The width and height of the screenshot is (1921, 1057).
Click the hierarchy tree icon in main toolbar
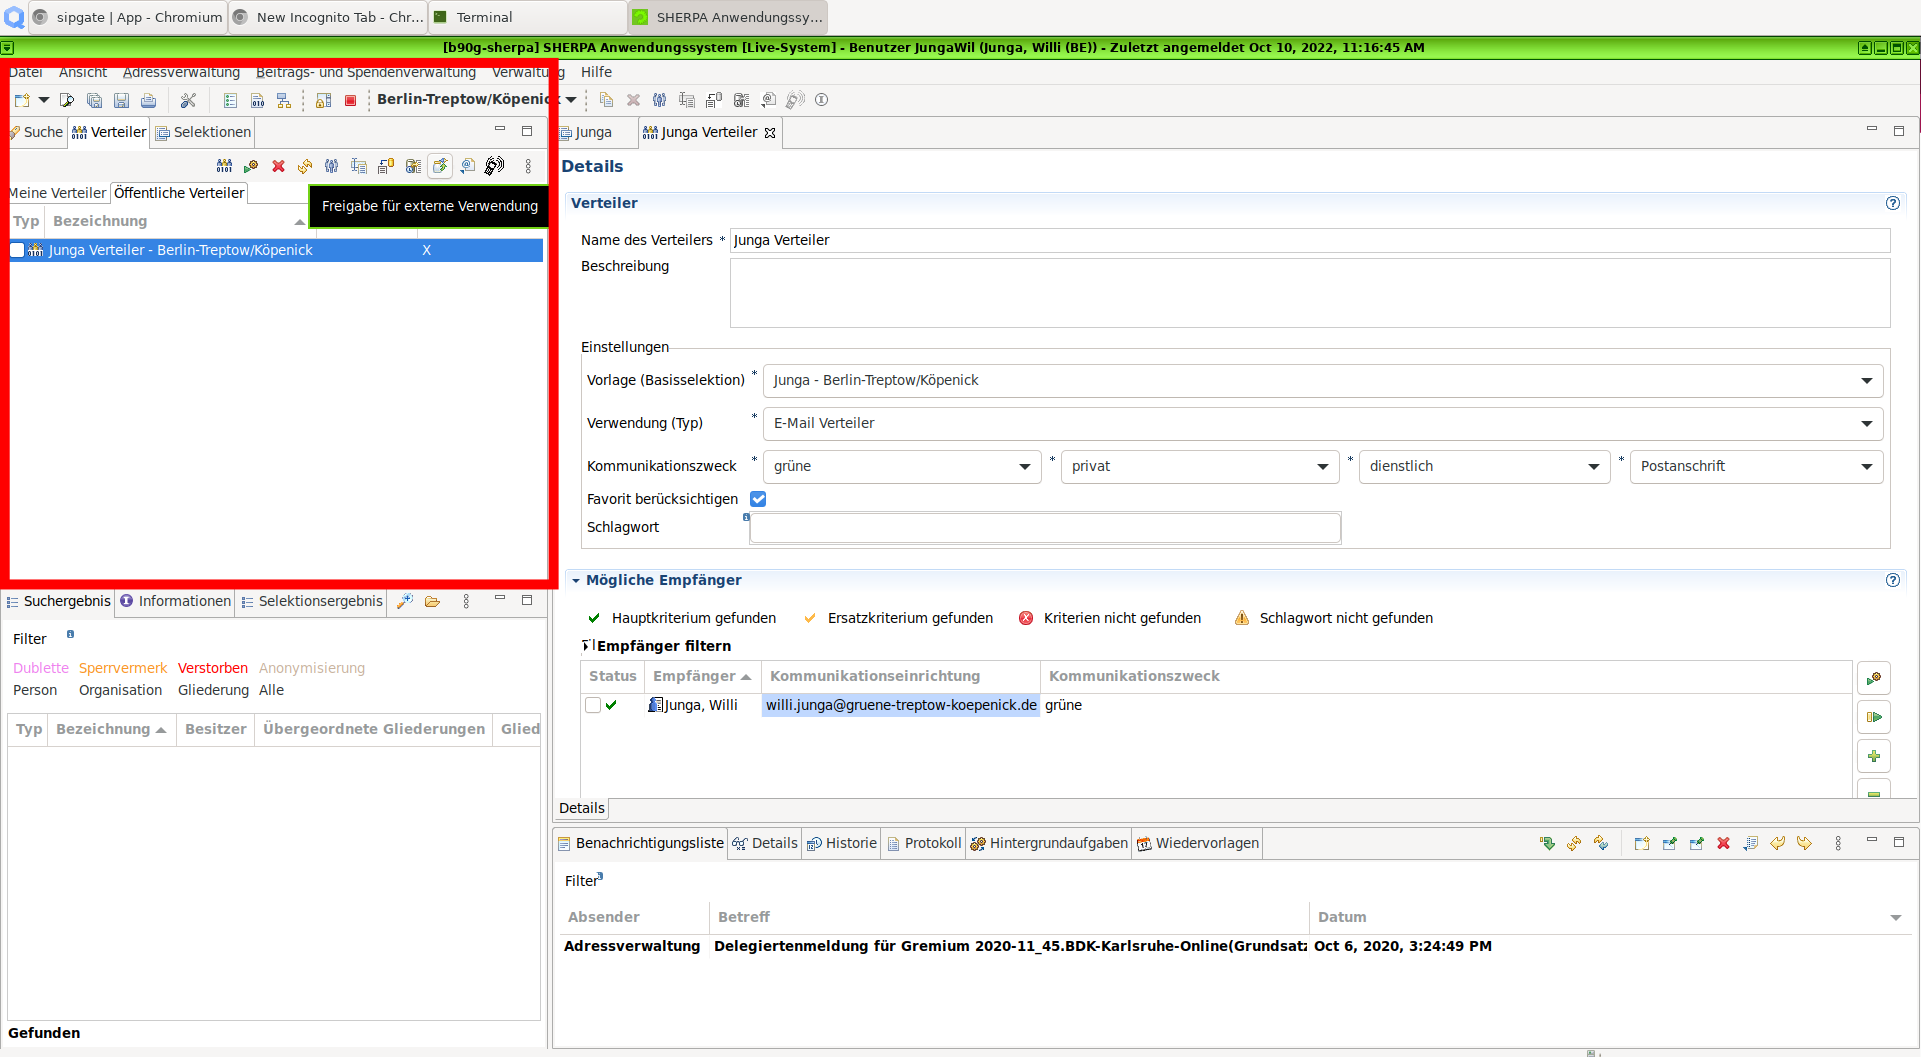click(284, 100)
